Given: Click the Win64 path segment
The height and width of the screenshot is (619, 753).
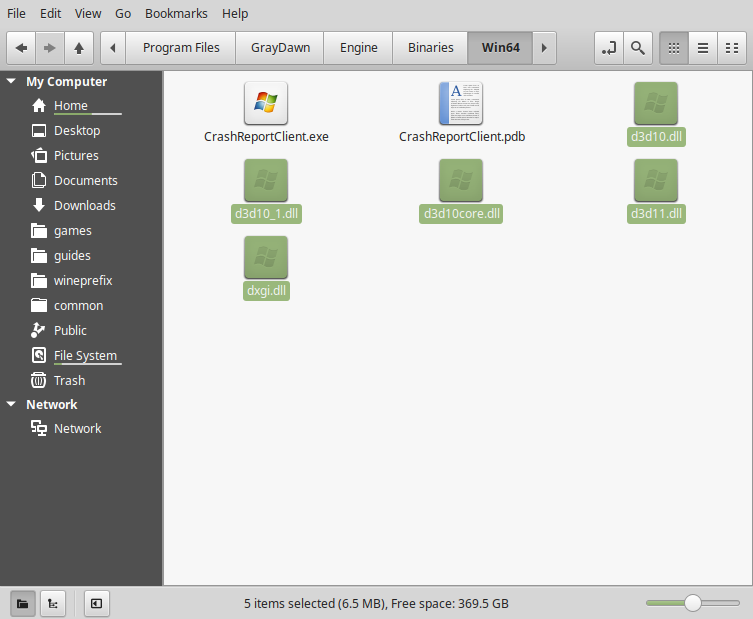Looking at the screenshot, I should point(500,48).
